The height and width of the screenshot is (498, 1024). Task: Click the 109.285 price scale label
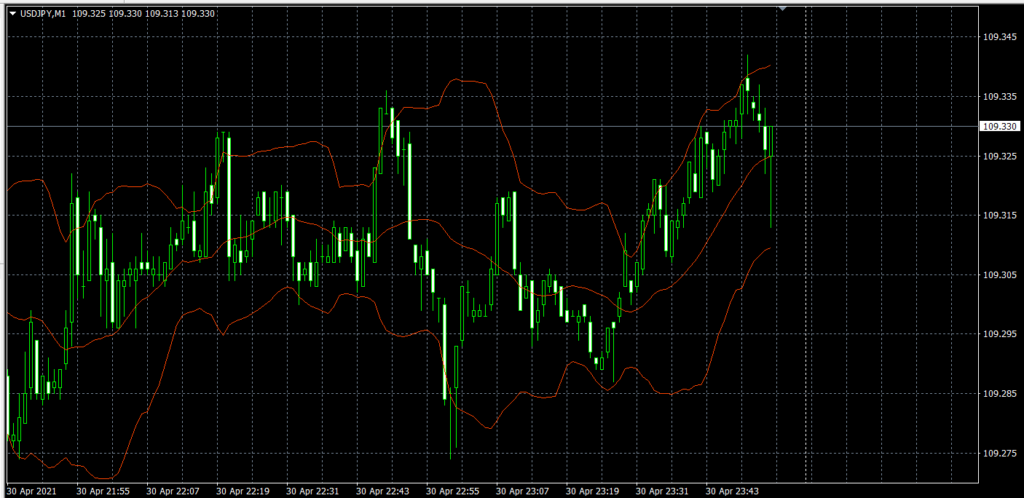[x=999, y=394]
